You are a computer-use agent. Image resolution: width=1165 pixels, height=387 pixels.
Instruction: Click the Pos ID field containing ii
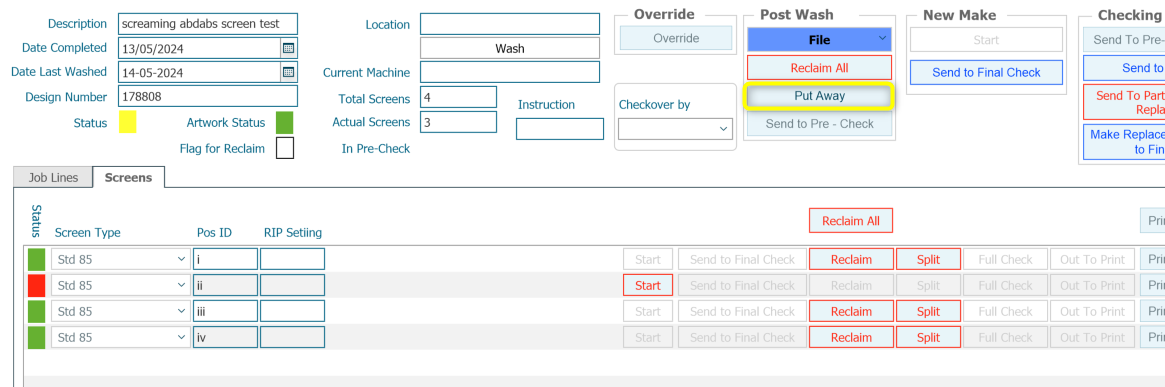225,285
